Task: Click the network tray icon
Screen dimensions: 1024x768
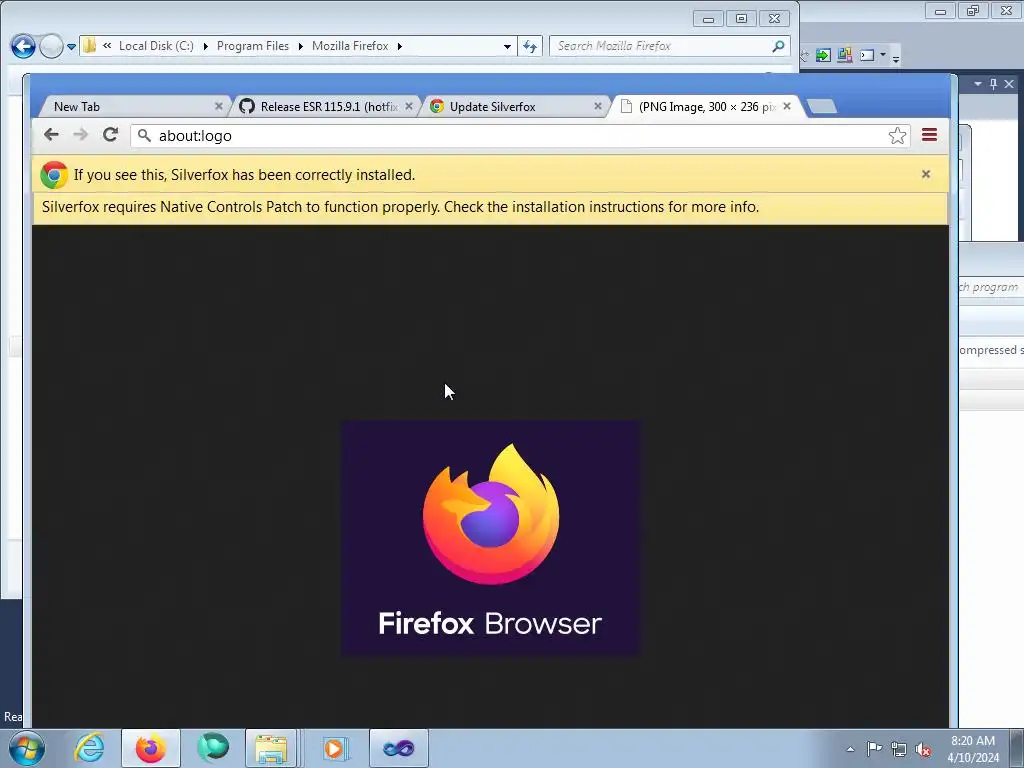Action: point(899,749)
